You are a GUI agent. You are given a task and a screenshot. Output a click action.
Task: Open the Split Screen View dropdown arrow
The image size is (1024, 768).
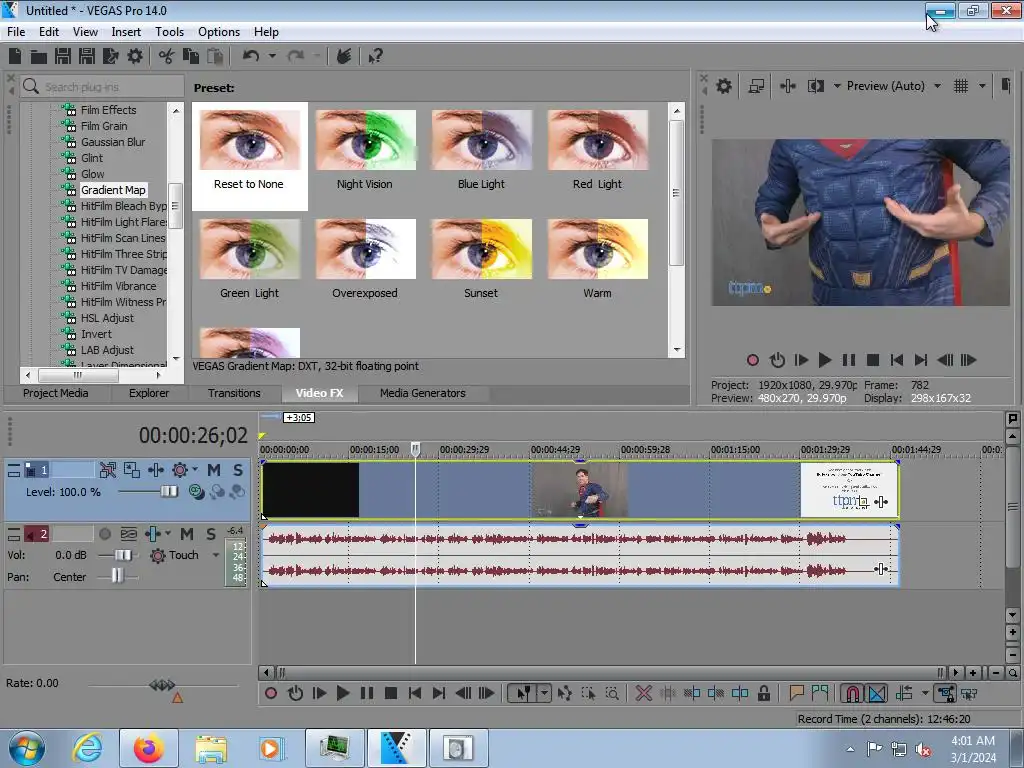click(837, 86)
